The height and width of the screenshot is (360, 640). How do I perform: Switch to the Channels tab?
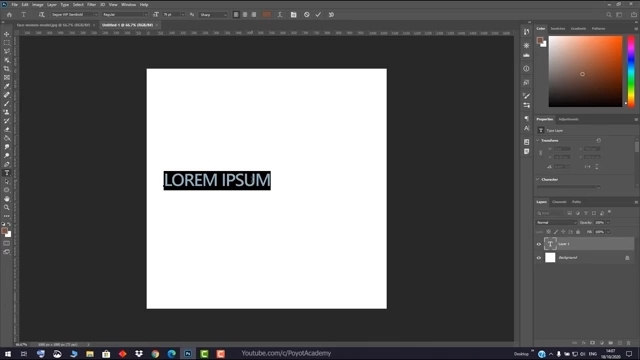click(x=559, y=202)
